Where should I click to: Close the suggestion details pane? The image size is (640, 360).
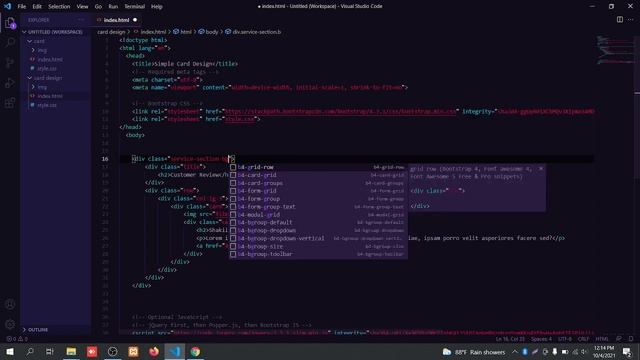[541, 169]
